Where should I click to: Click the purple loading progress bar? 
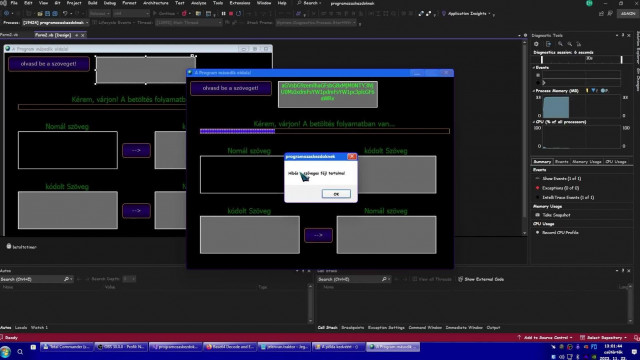pos(325,131)
